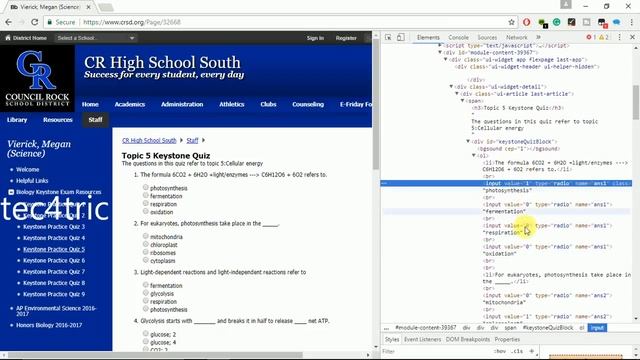Choose chloroplast radio button
The image size is (640, 360).
point(146,244)
